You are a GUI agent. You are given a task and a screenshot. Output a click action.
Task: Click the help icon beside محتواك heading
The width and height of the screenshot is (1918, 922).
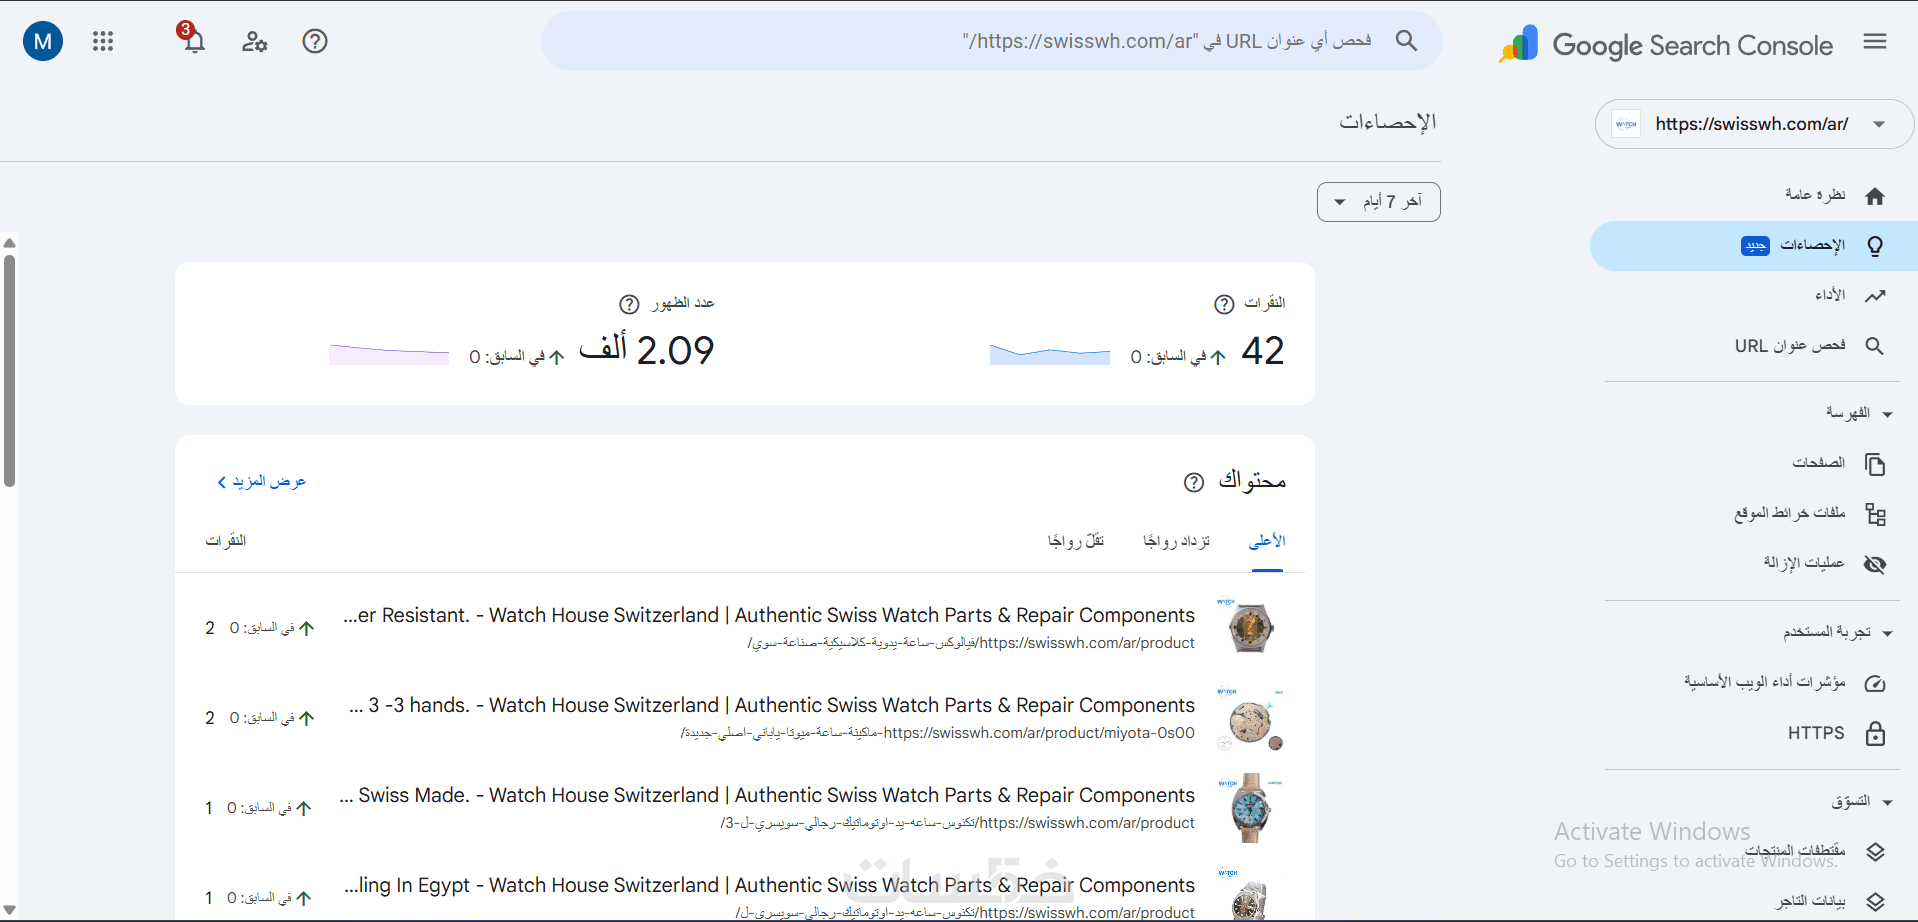pyautogui.click(x=1194, y=482)
